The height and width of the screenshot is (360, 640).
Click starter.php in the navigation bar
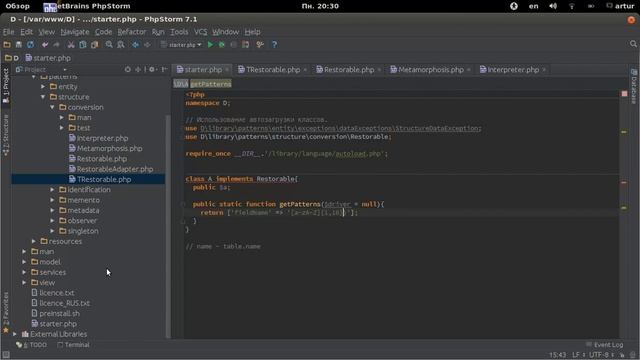tap(48, 58)
